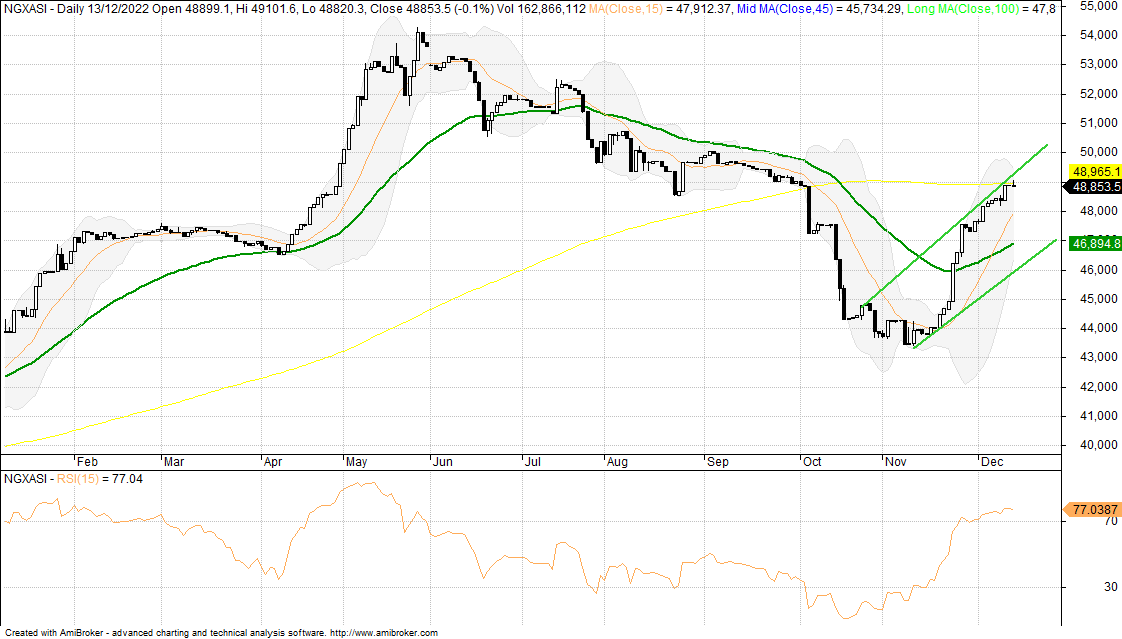This screenshot has height=639, width=1122.
Task: Click the 52,000 price axis label
Action: (x=1098, y=94)
